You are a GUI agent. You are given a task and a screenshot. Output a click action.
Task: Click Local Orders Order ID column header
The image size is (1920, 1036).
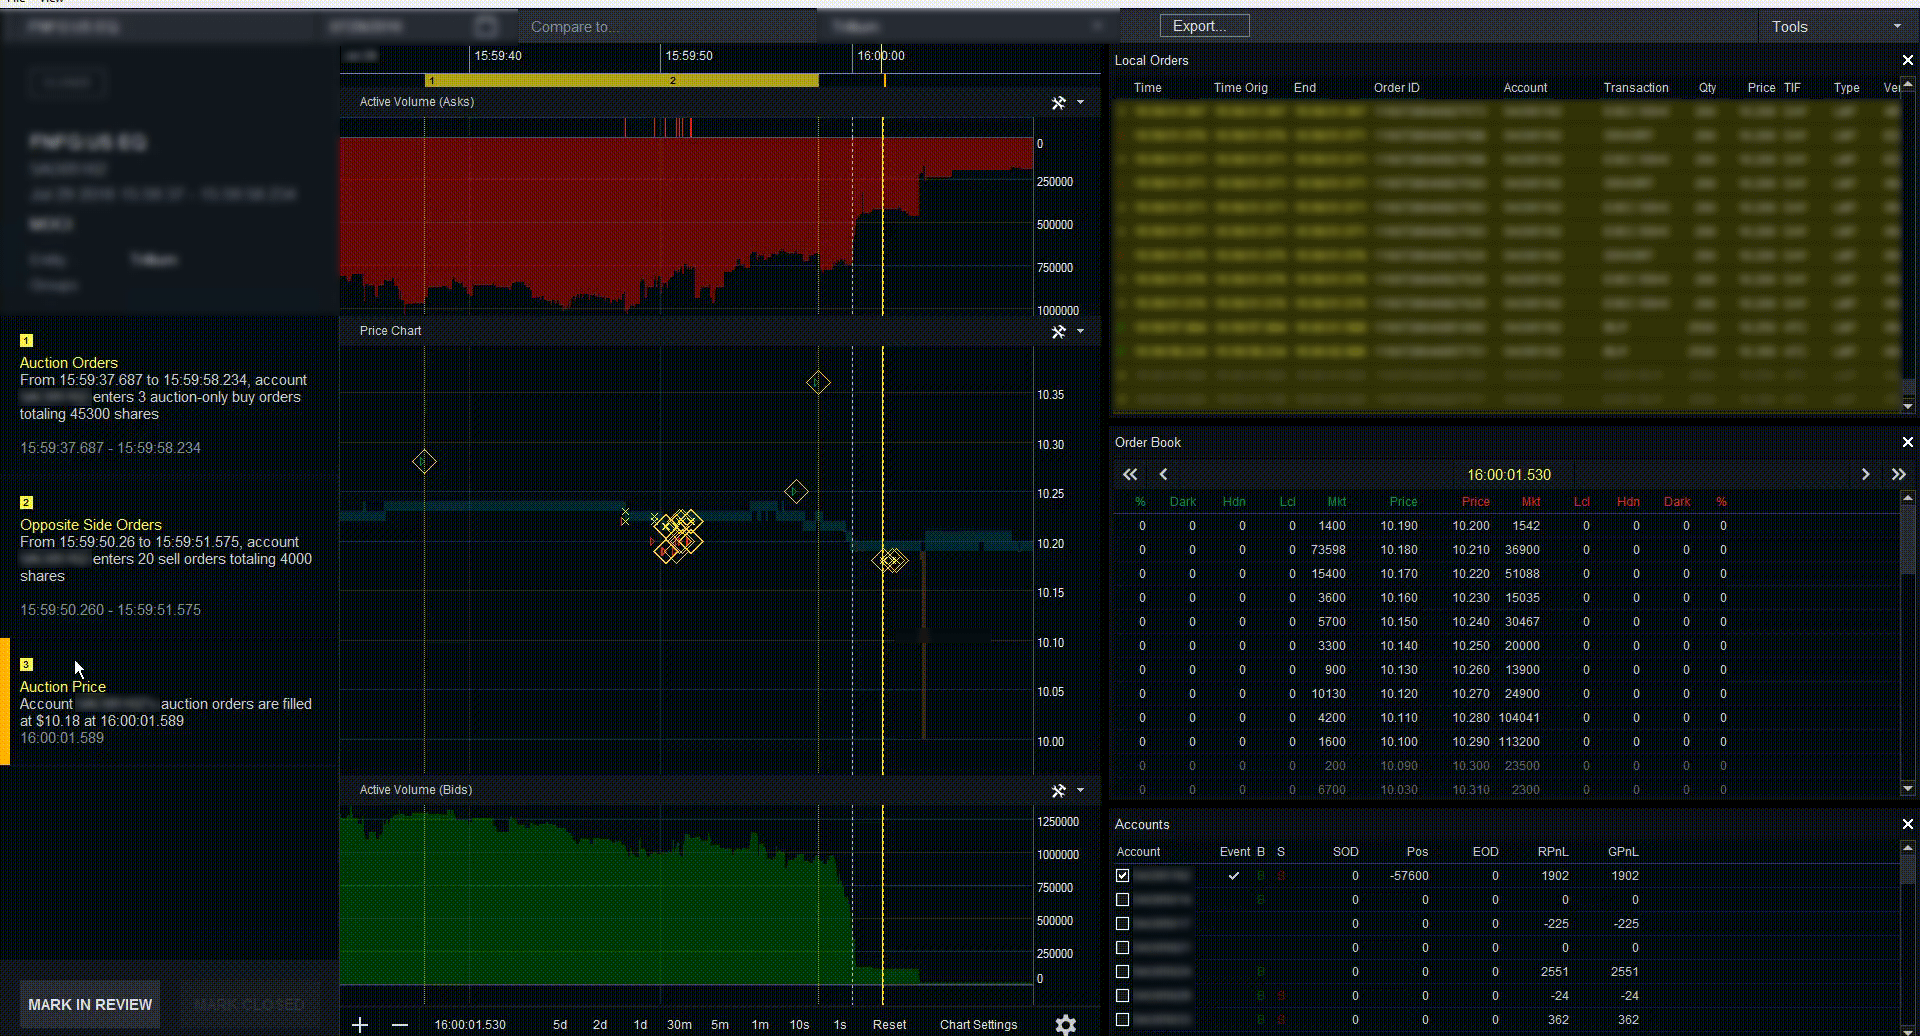point(1396,88)
